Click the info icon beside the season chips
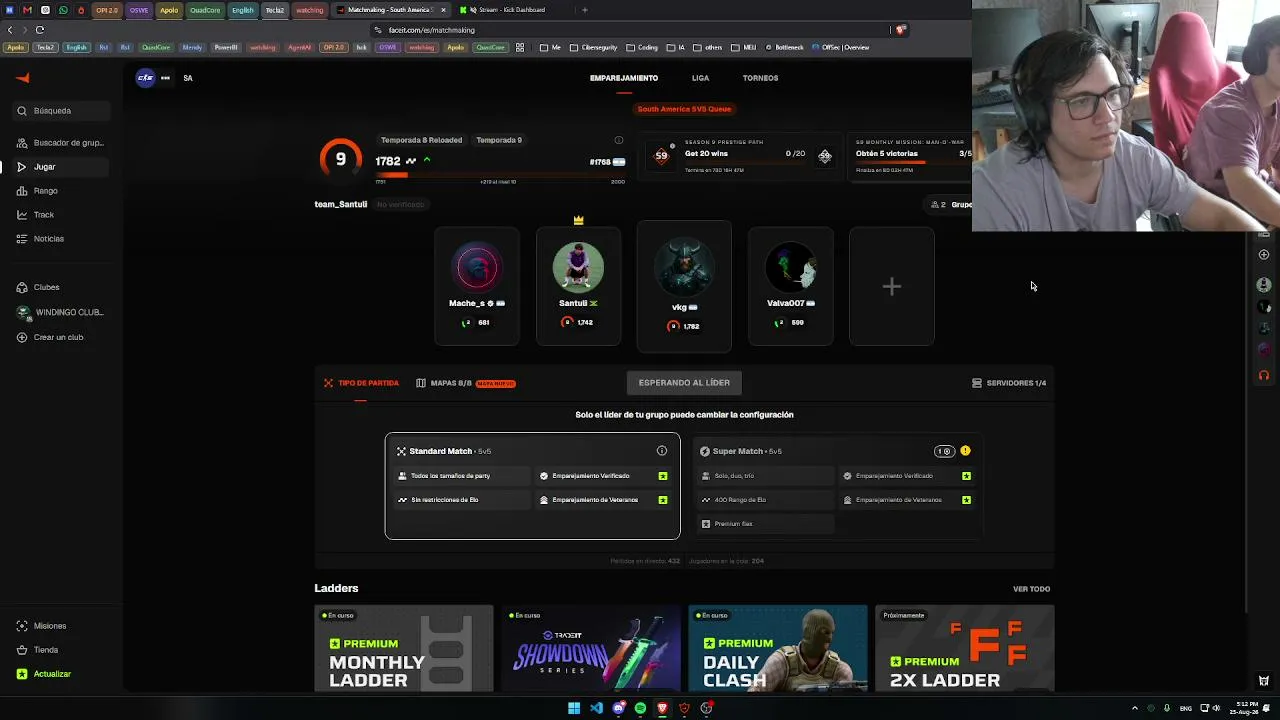Screen dimensions: 1280x720 click(x=619, y=140)
